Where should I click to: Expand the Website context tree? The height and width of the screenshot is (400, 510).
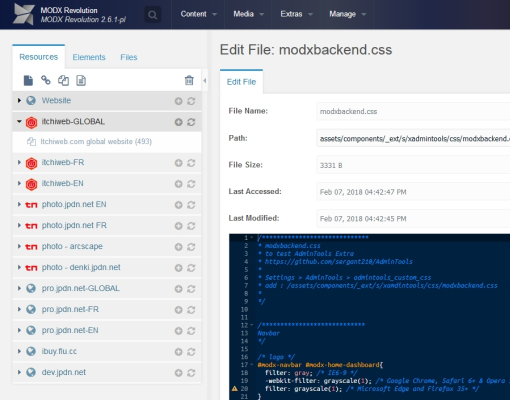[19, 100]
